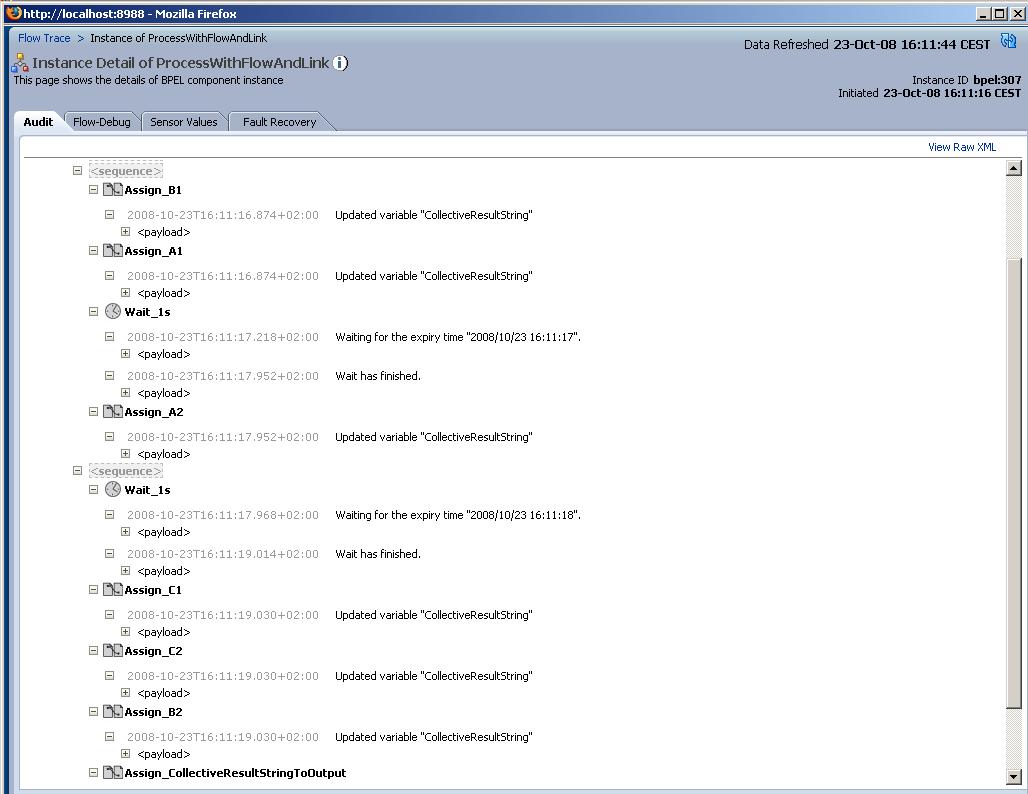1028x794 pixels.
Task: Expand payload for 16:11:19.014 Wait has finished
Action: point(125,570)
